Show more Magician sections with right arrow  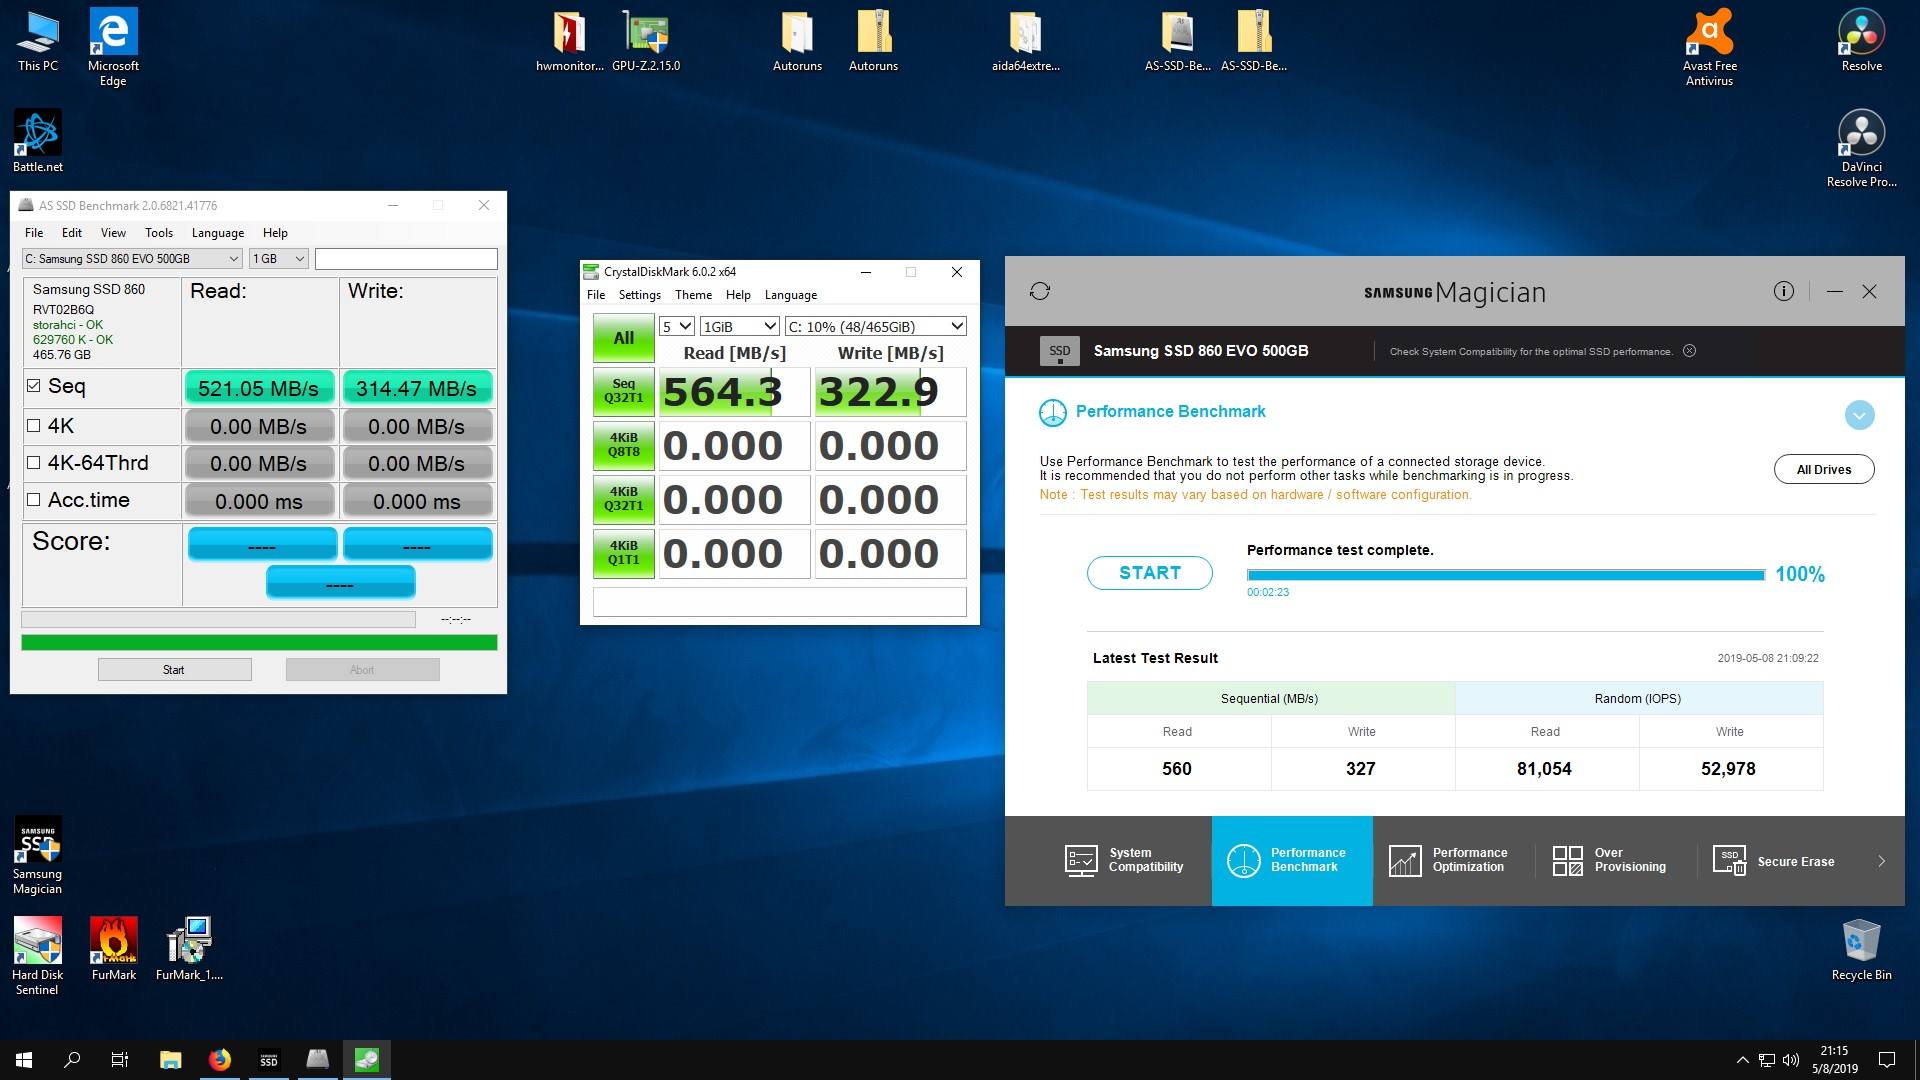(x=1881, y=861)
